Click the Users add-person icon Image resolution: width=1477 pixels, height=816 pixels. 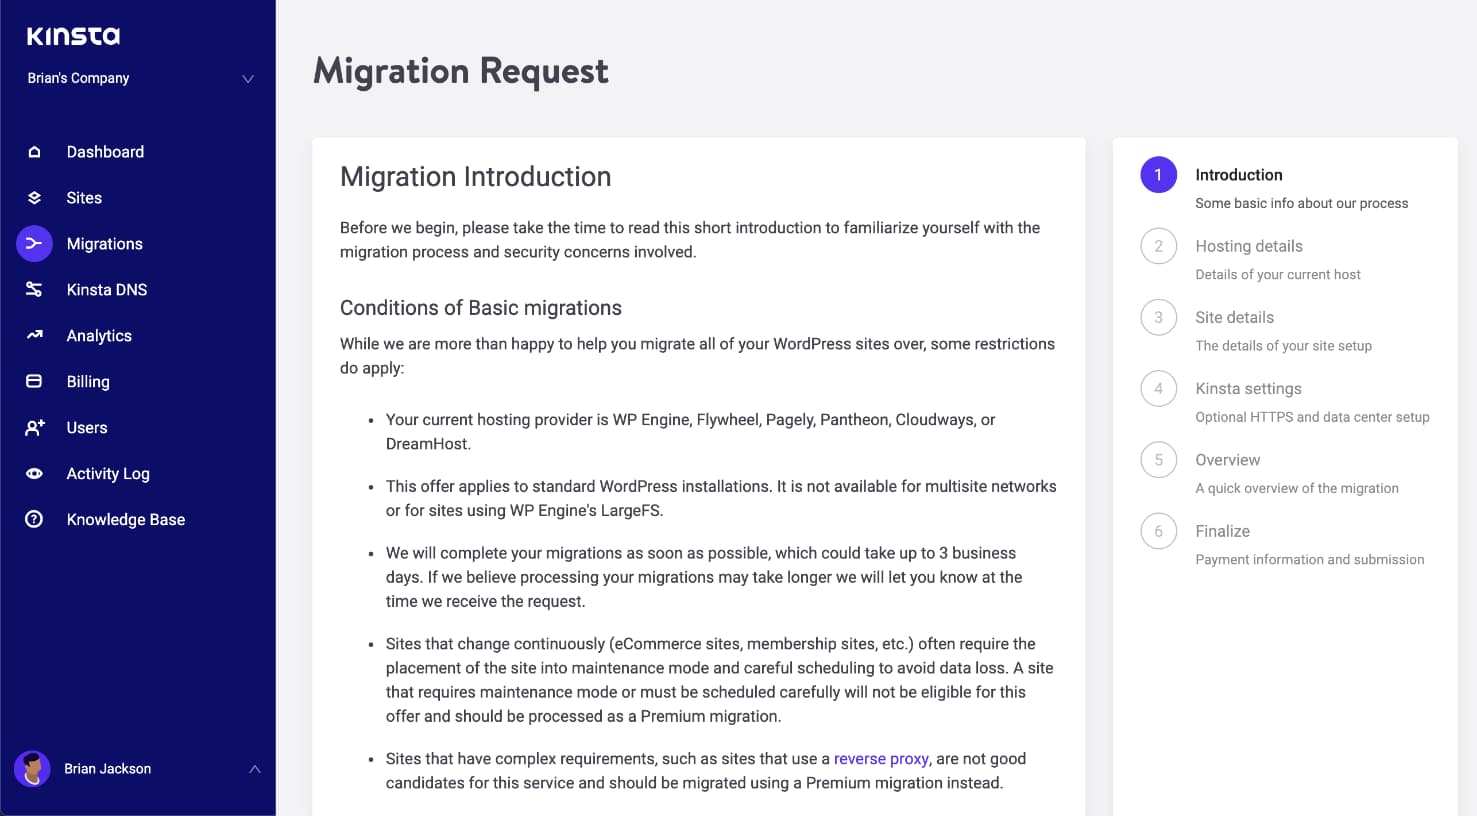34,428
